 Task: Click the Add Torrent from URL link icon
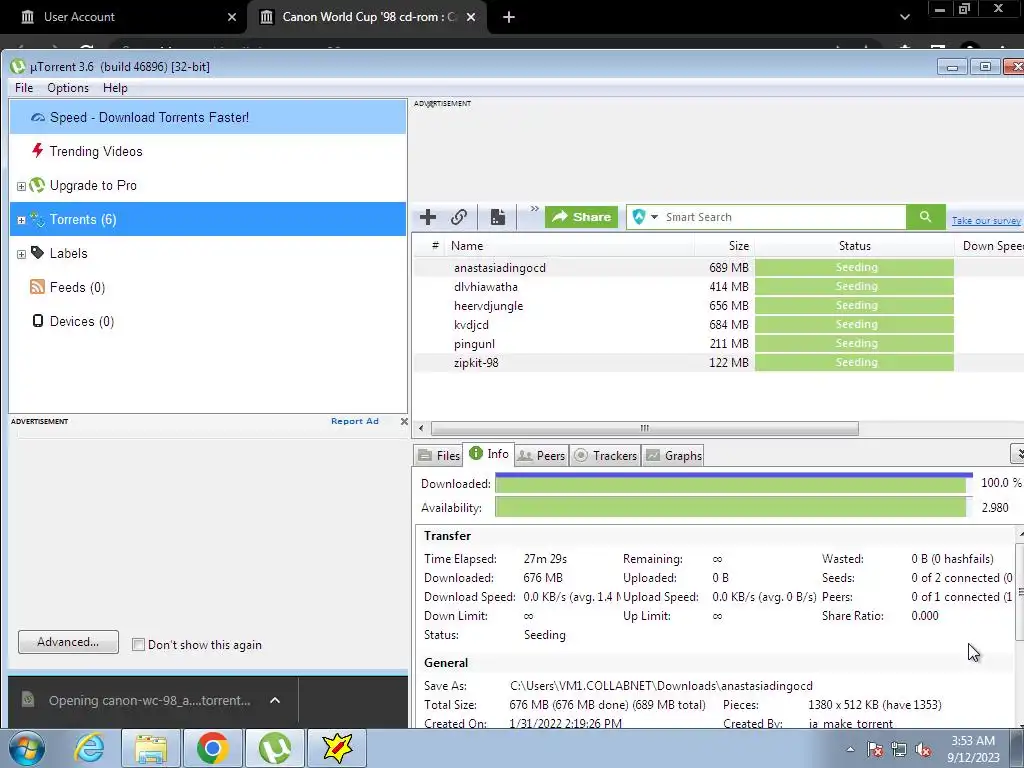click(x=459, y=217)
